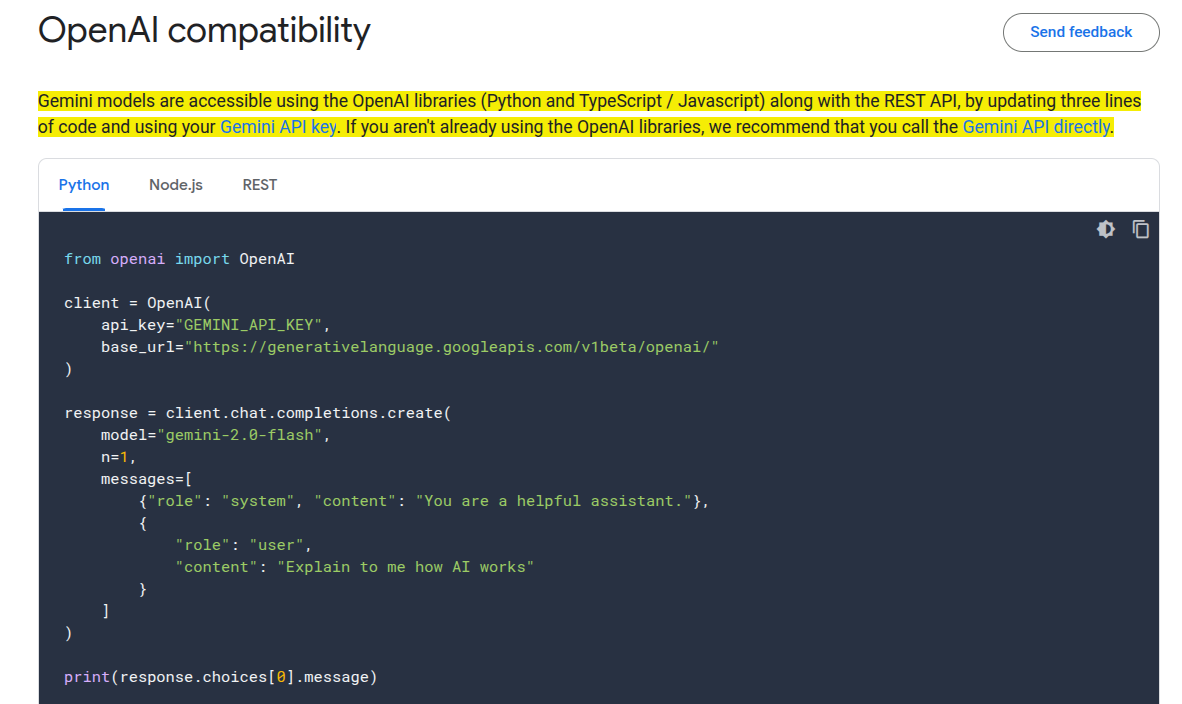Screen dimensions: 1182x704
Task: Click the 'n=1,' code line
Action: (118, 457)
